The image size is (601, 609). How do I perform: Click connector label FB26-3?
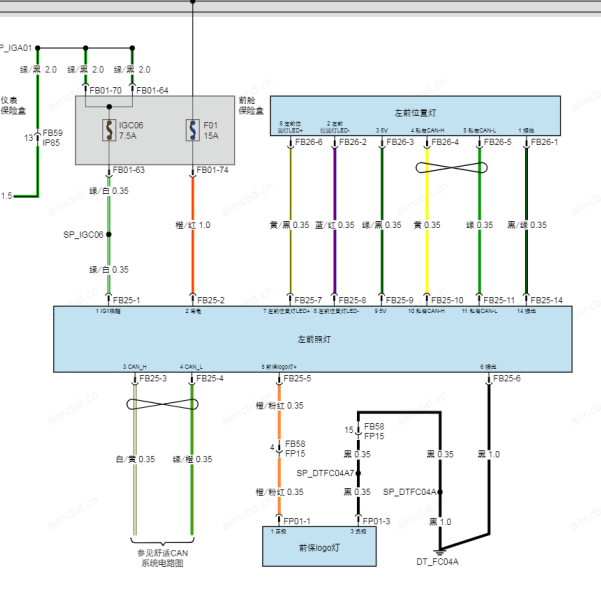coord(400,142)
